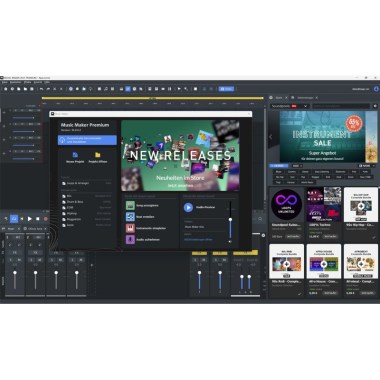Expand the Soundpools dropdown
380x380 pixels.
coord(289,106)
